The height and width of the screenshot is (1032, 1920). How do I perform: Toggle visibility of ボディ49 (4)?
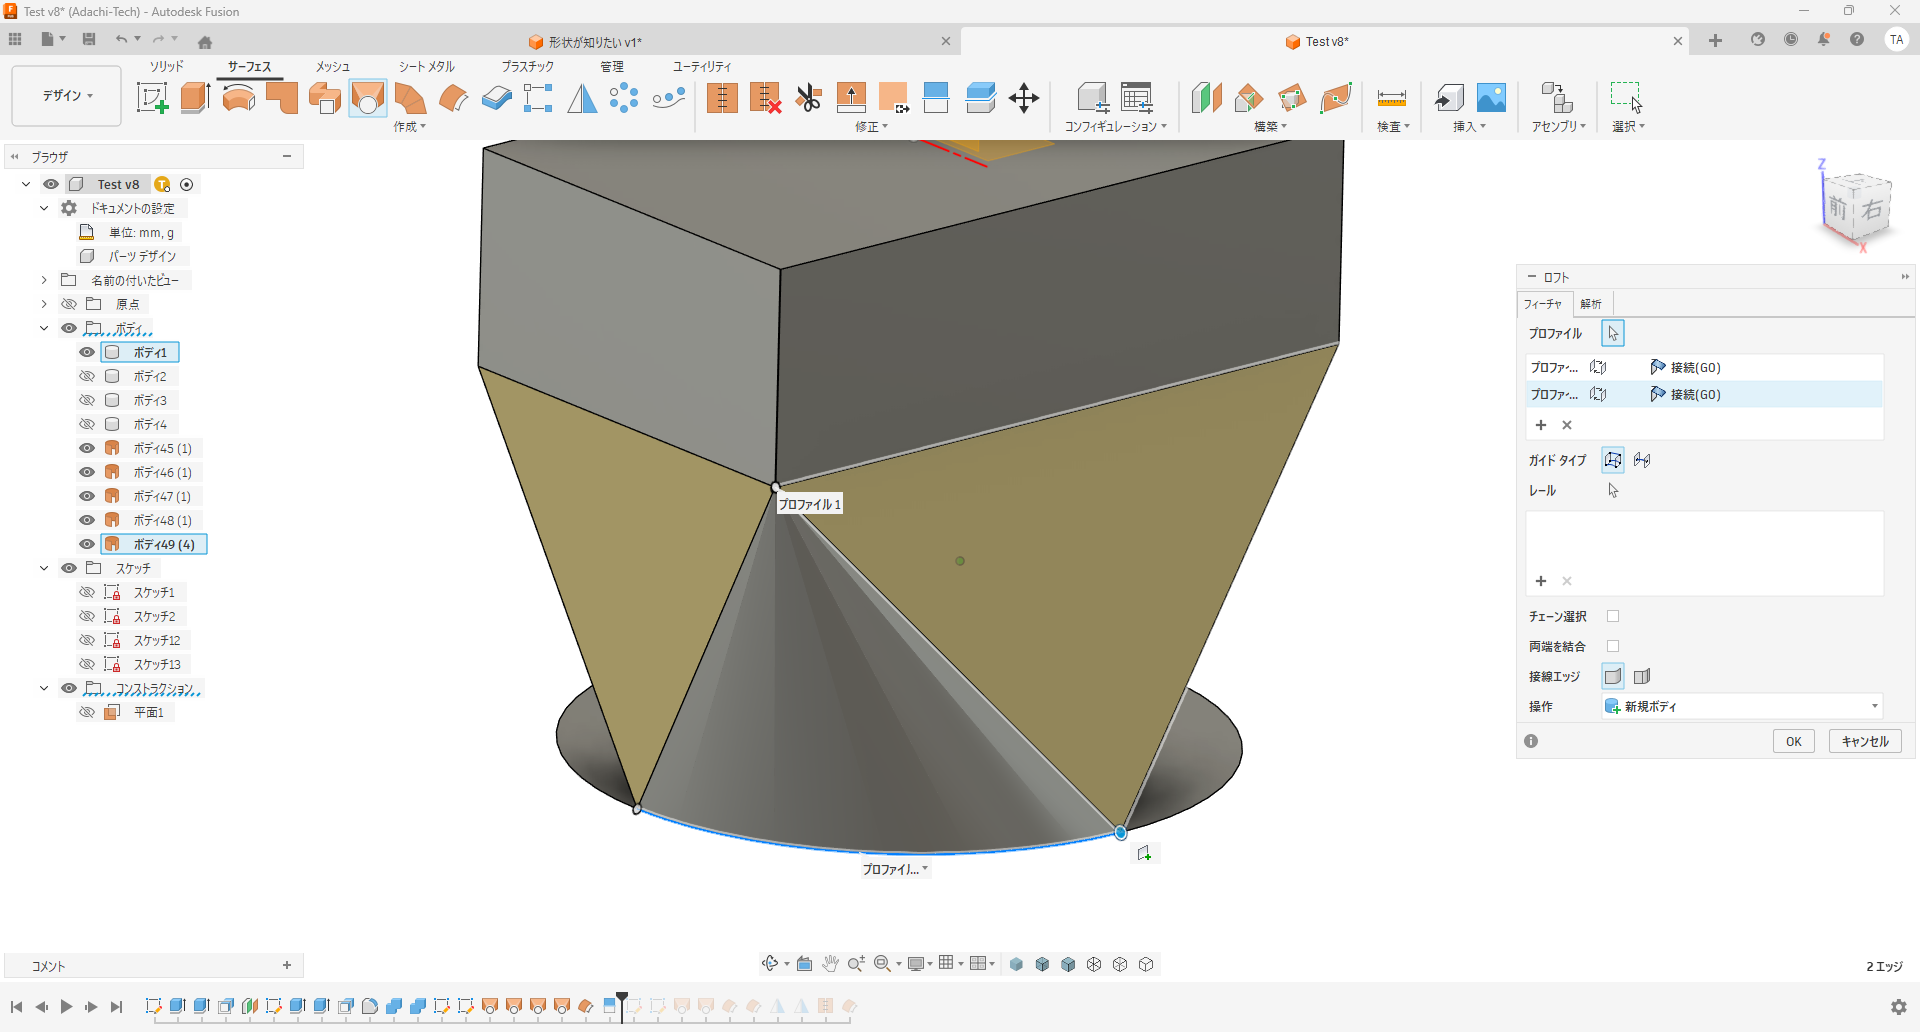tap(87, 544)
